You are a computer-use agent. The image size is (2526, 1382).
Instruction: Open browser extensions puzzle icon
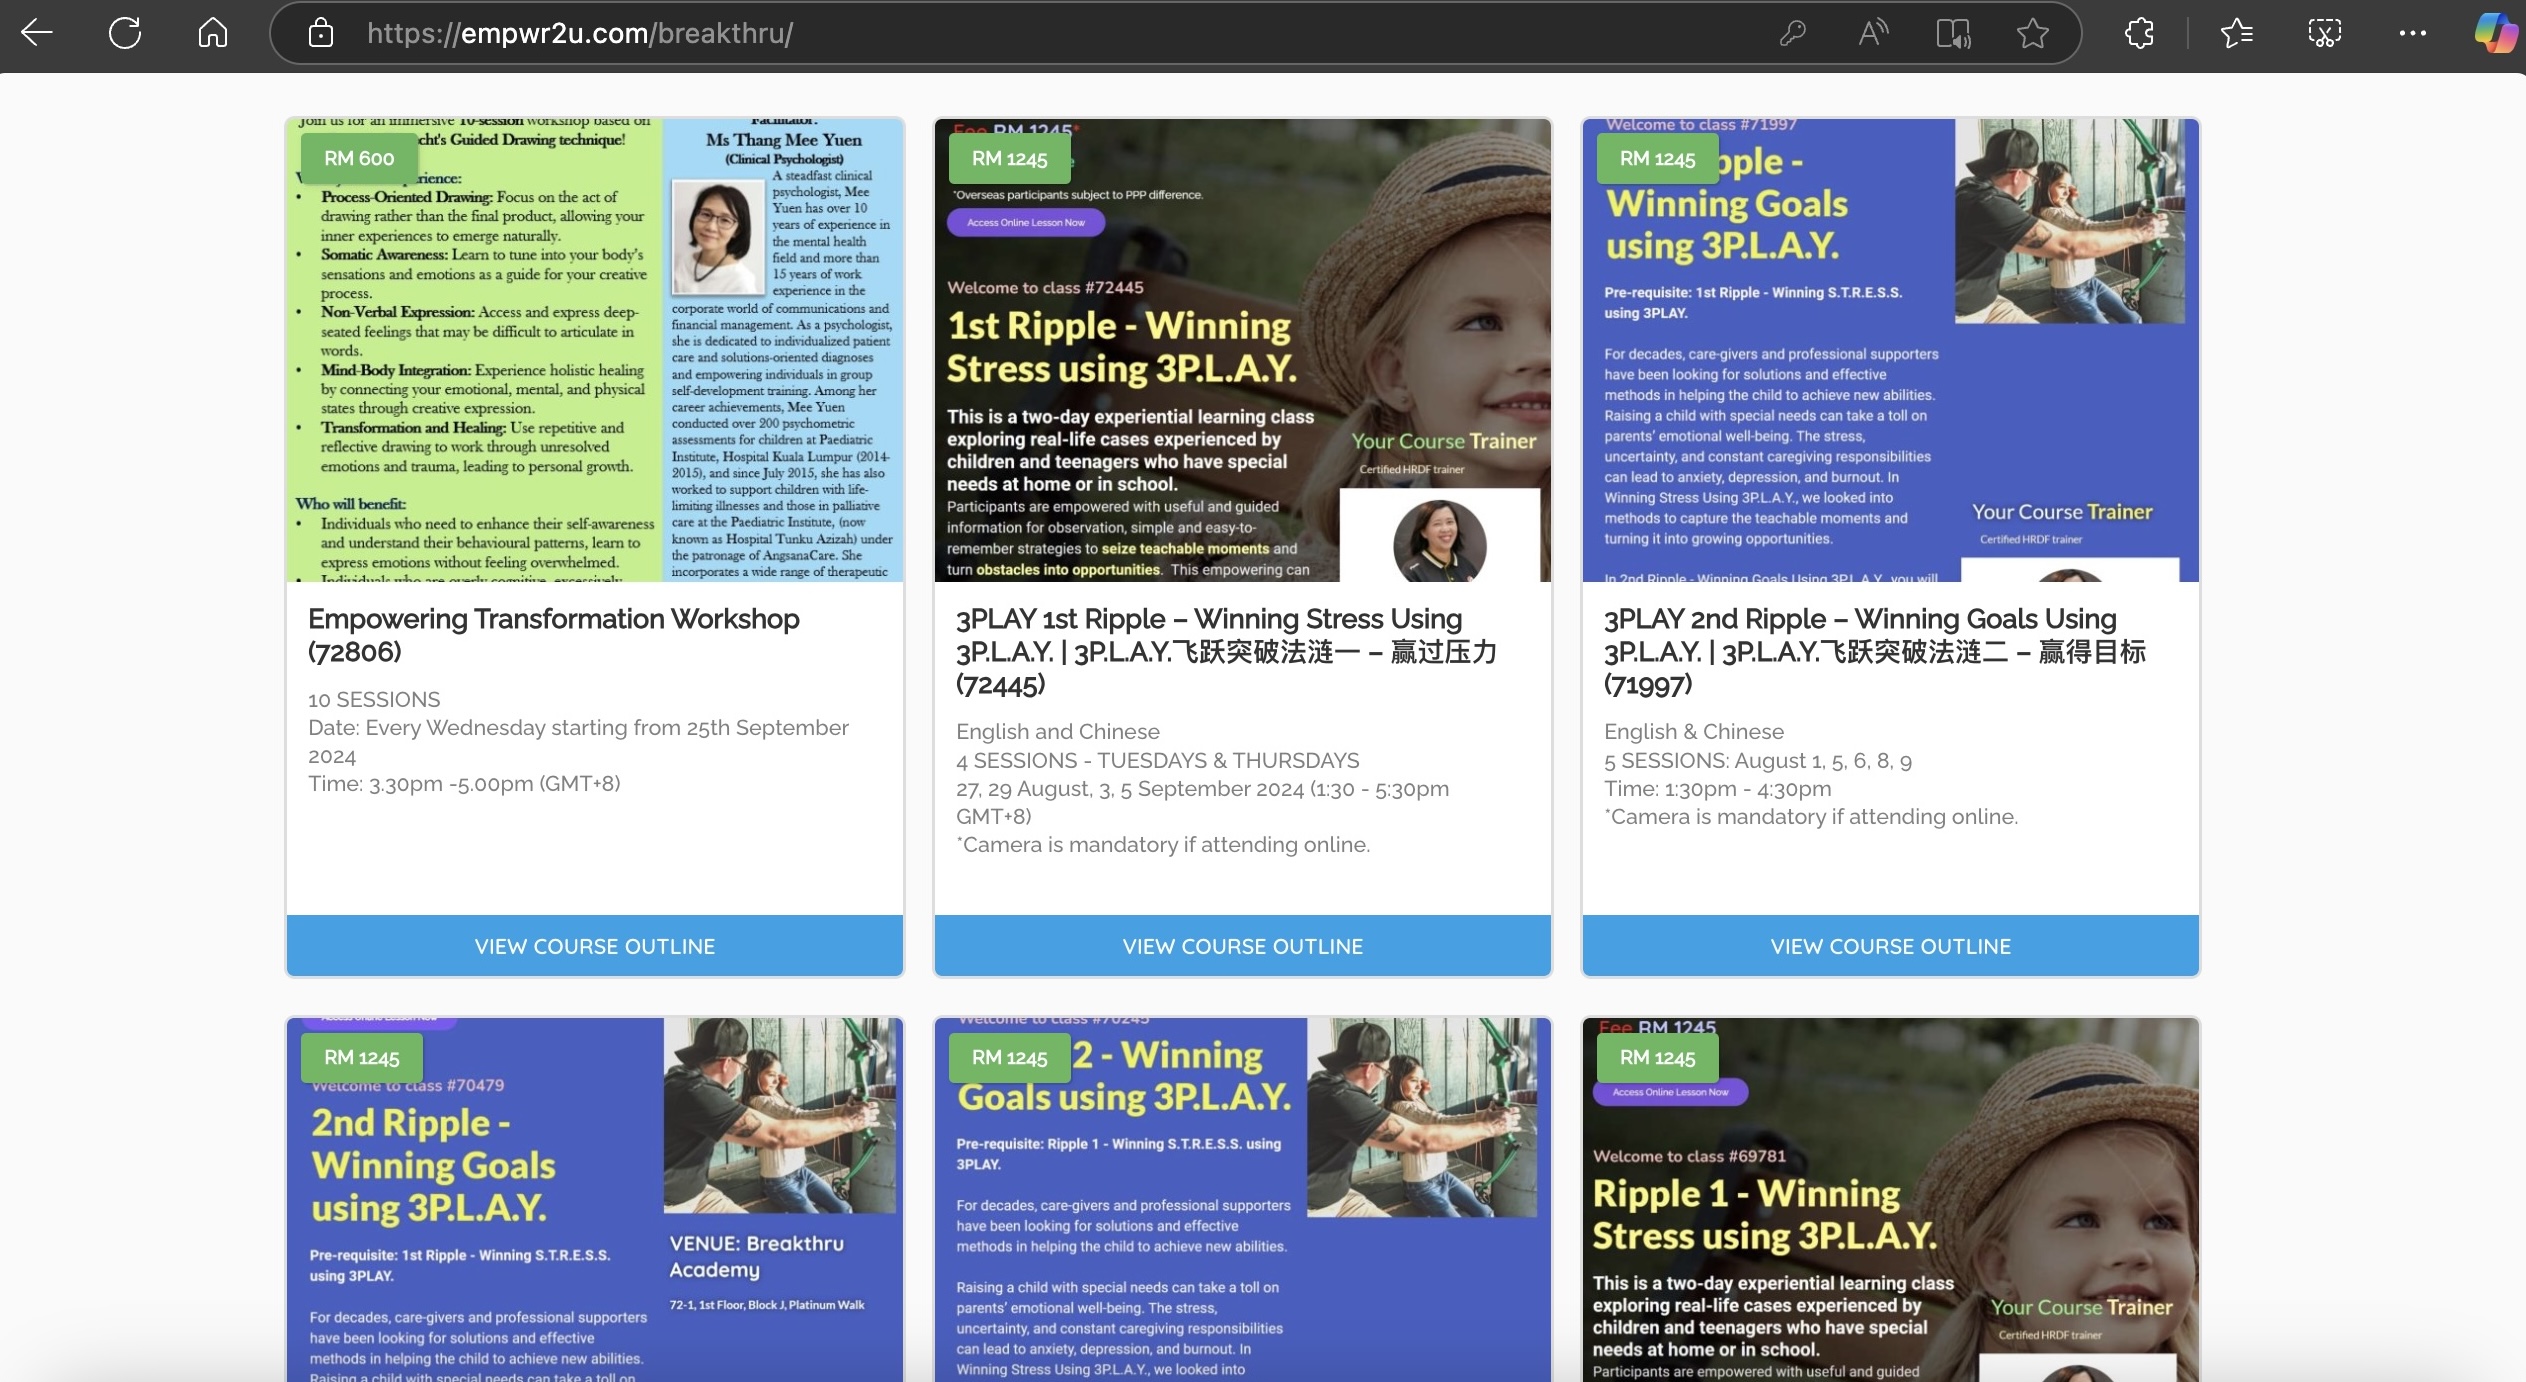2139,33
